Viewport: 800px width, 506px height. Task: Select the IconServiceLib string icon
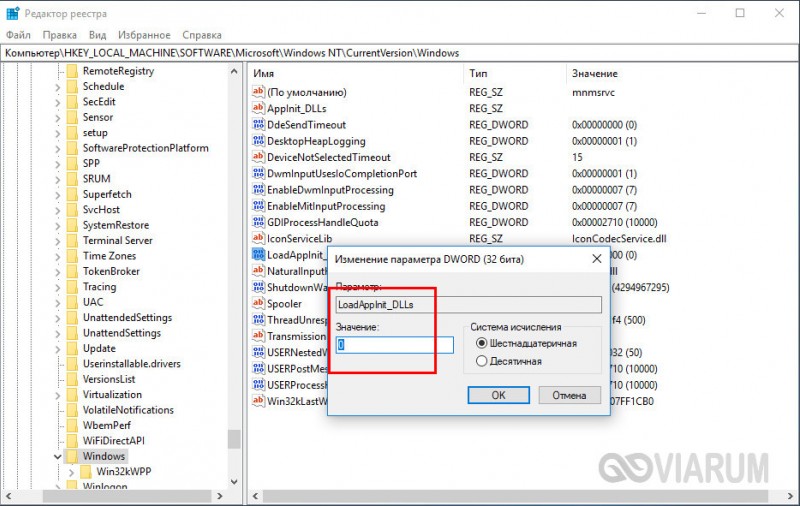[x=258, y=238]
